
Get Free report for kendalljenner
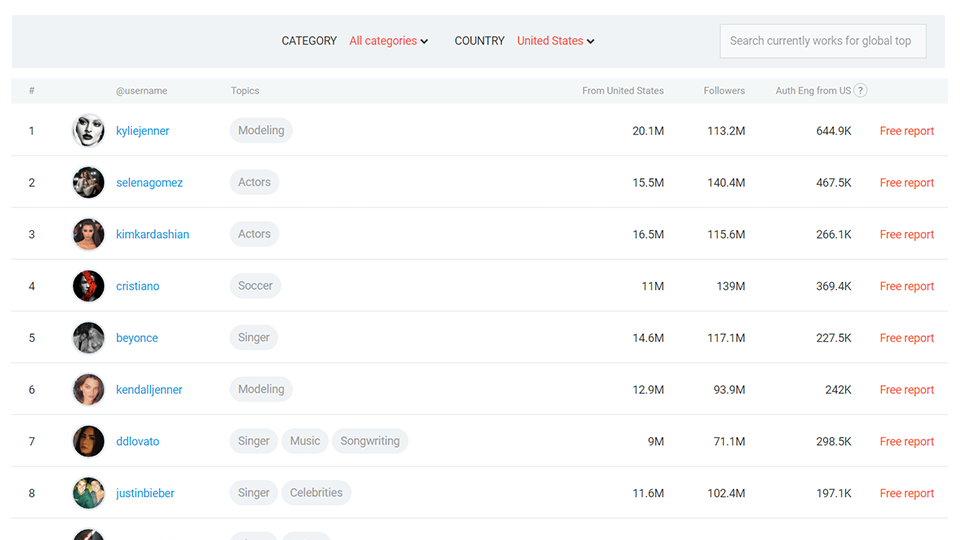coord(907,389)
